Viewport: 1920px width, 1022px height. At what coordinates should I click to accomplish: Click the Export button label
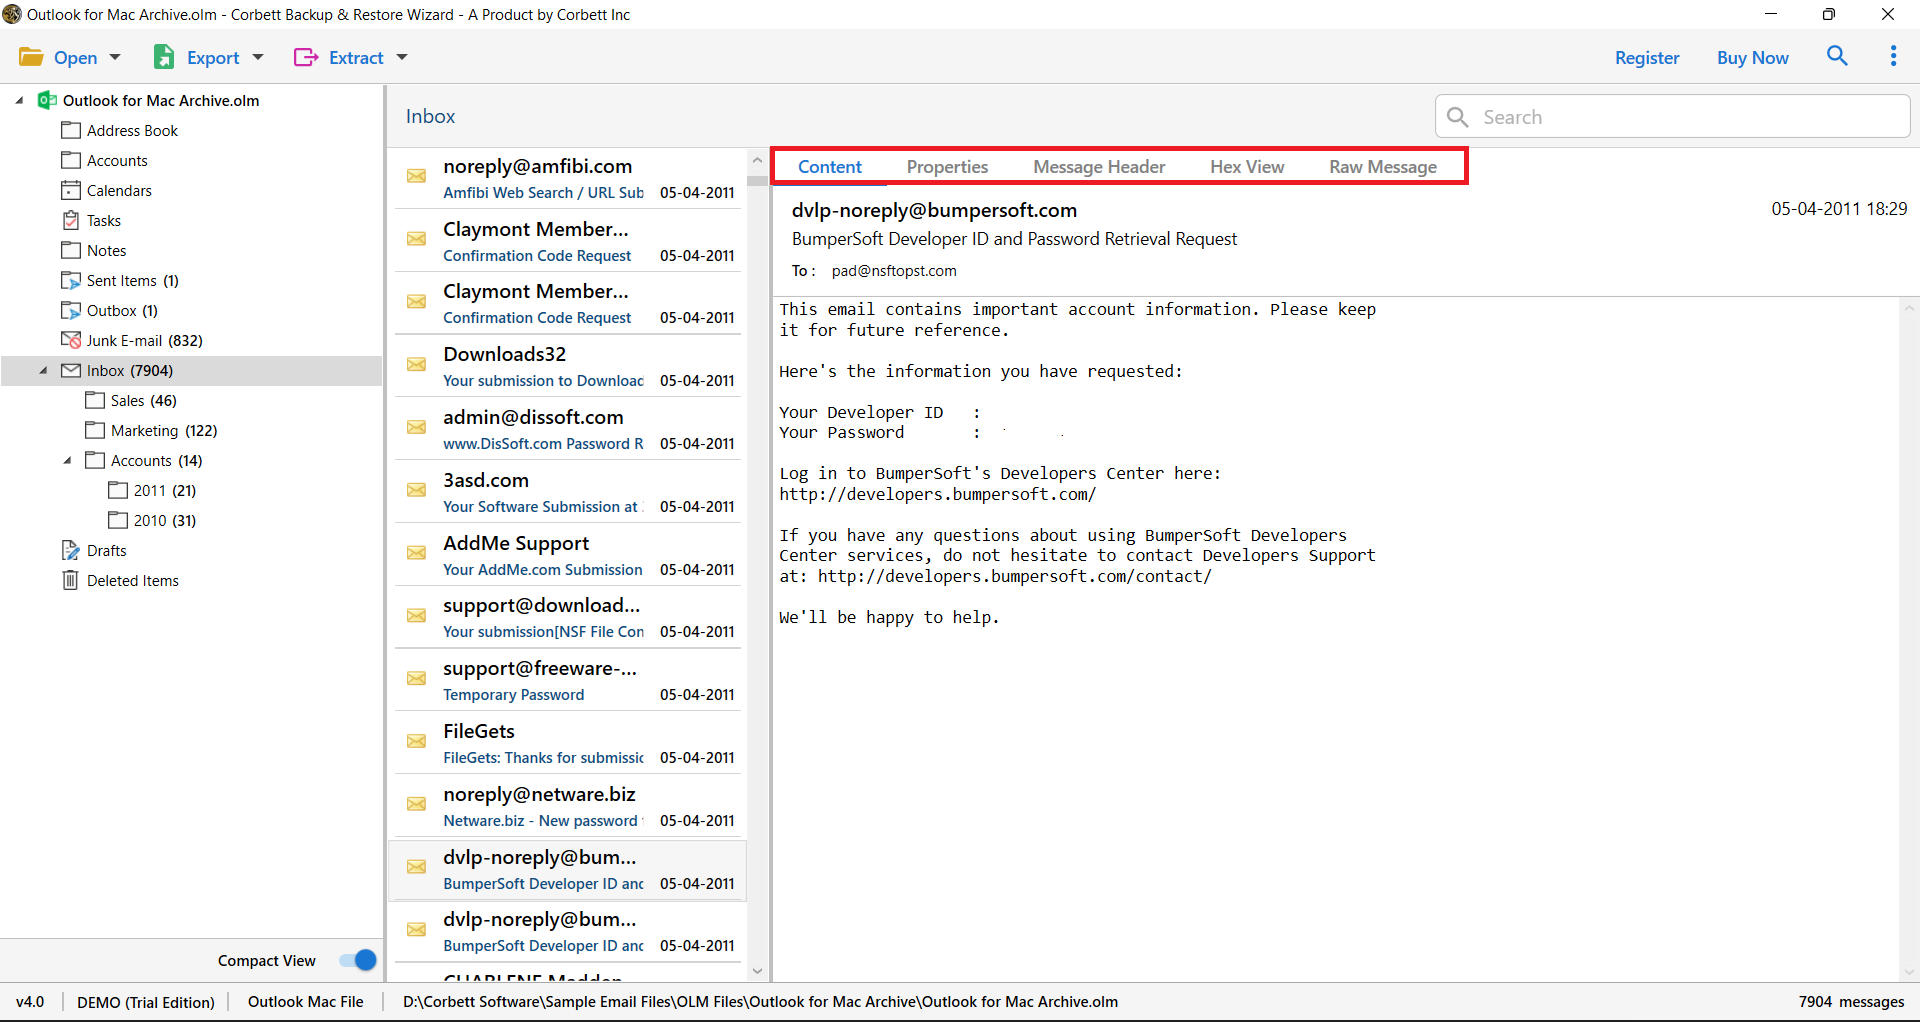[x=213, y=58]
